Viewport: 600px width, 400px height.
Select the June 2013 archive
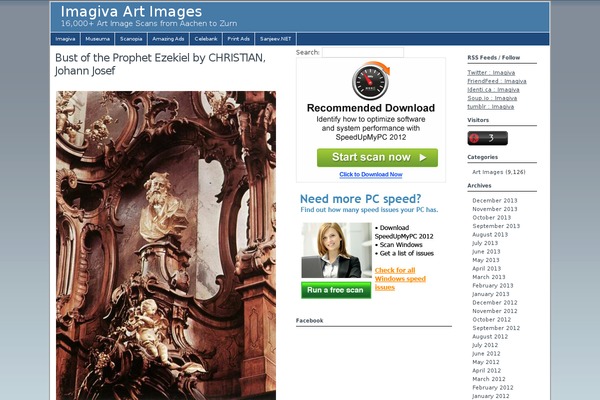(x=486, y=251)
